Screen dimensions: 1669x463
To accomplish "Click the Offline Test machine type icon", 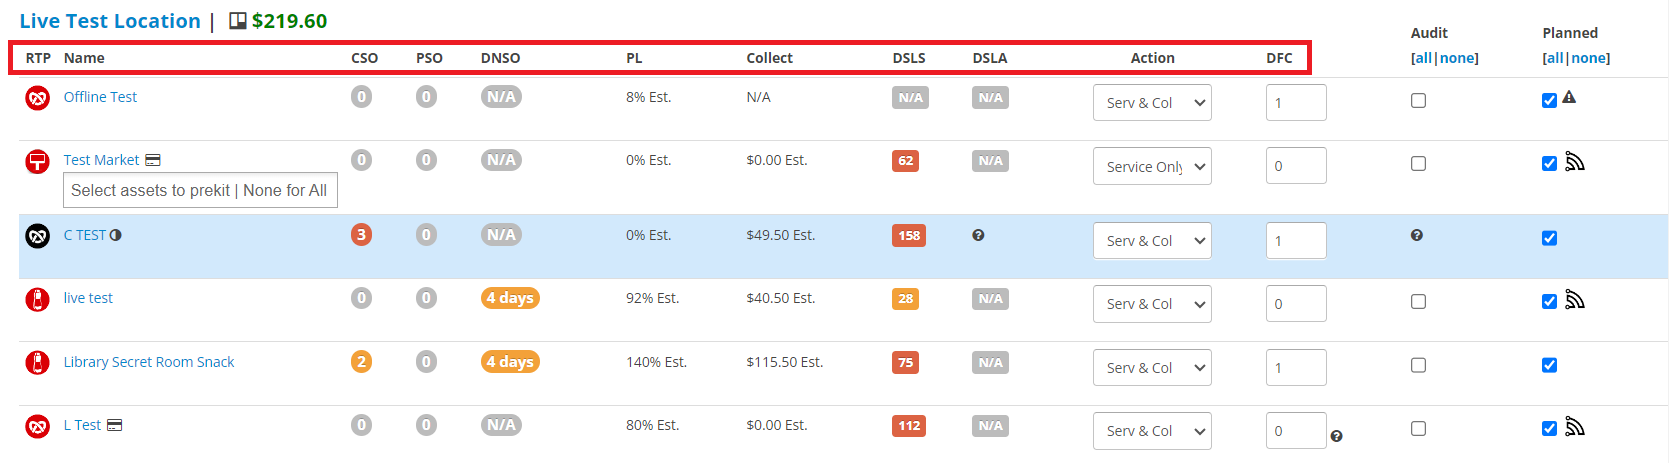I will coord(37,98).
